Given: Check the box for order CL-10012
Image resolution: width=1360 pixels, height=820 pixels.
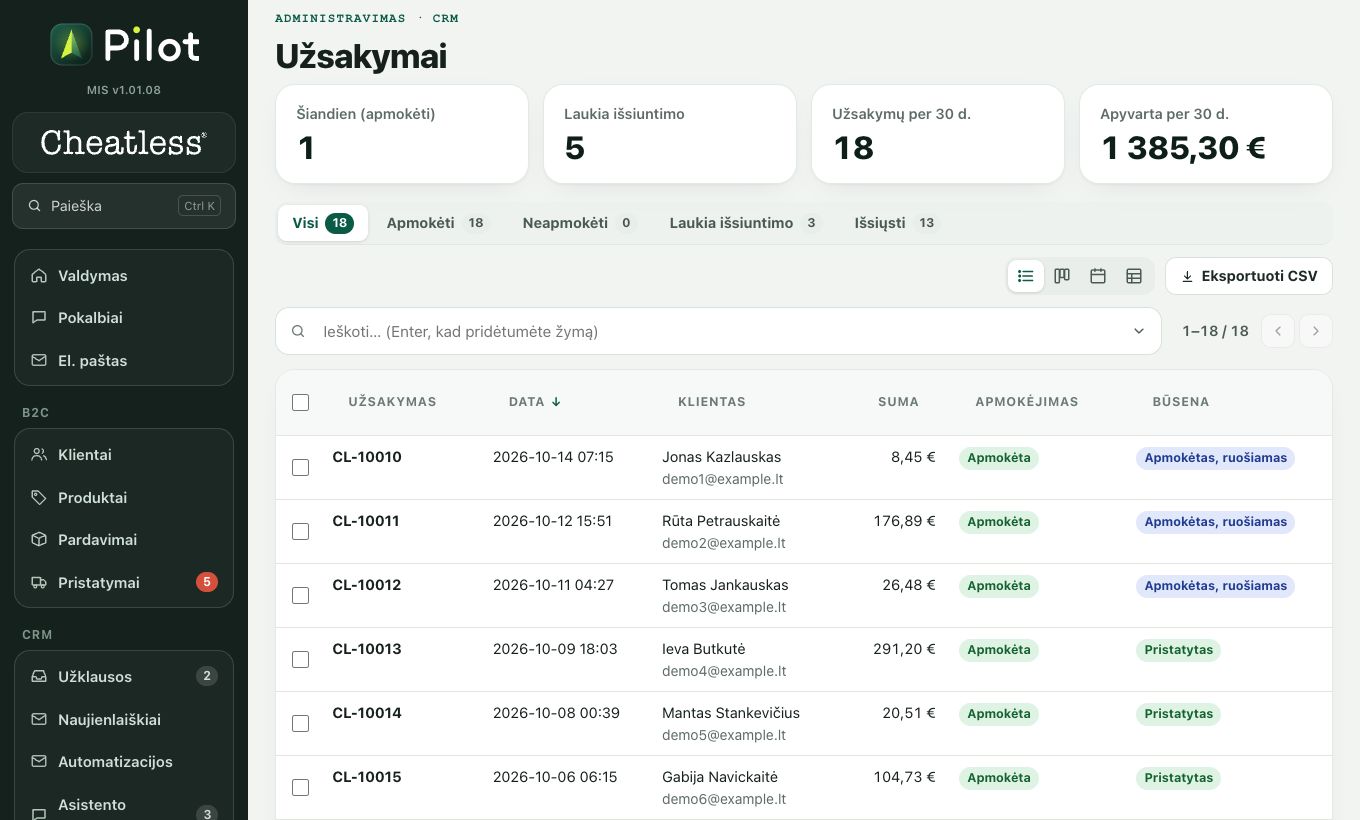Looking at the screenshot, I should pos(300,595).
